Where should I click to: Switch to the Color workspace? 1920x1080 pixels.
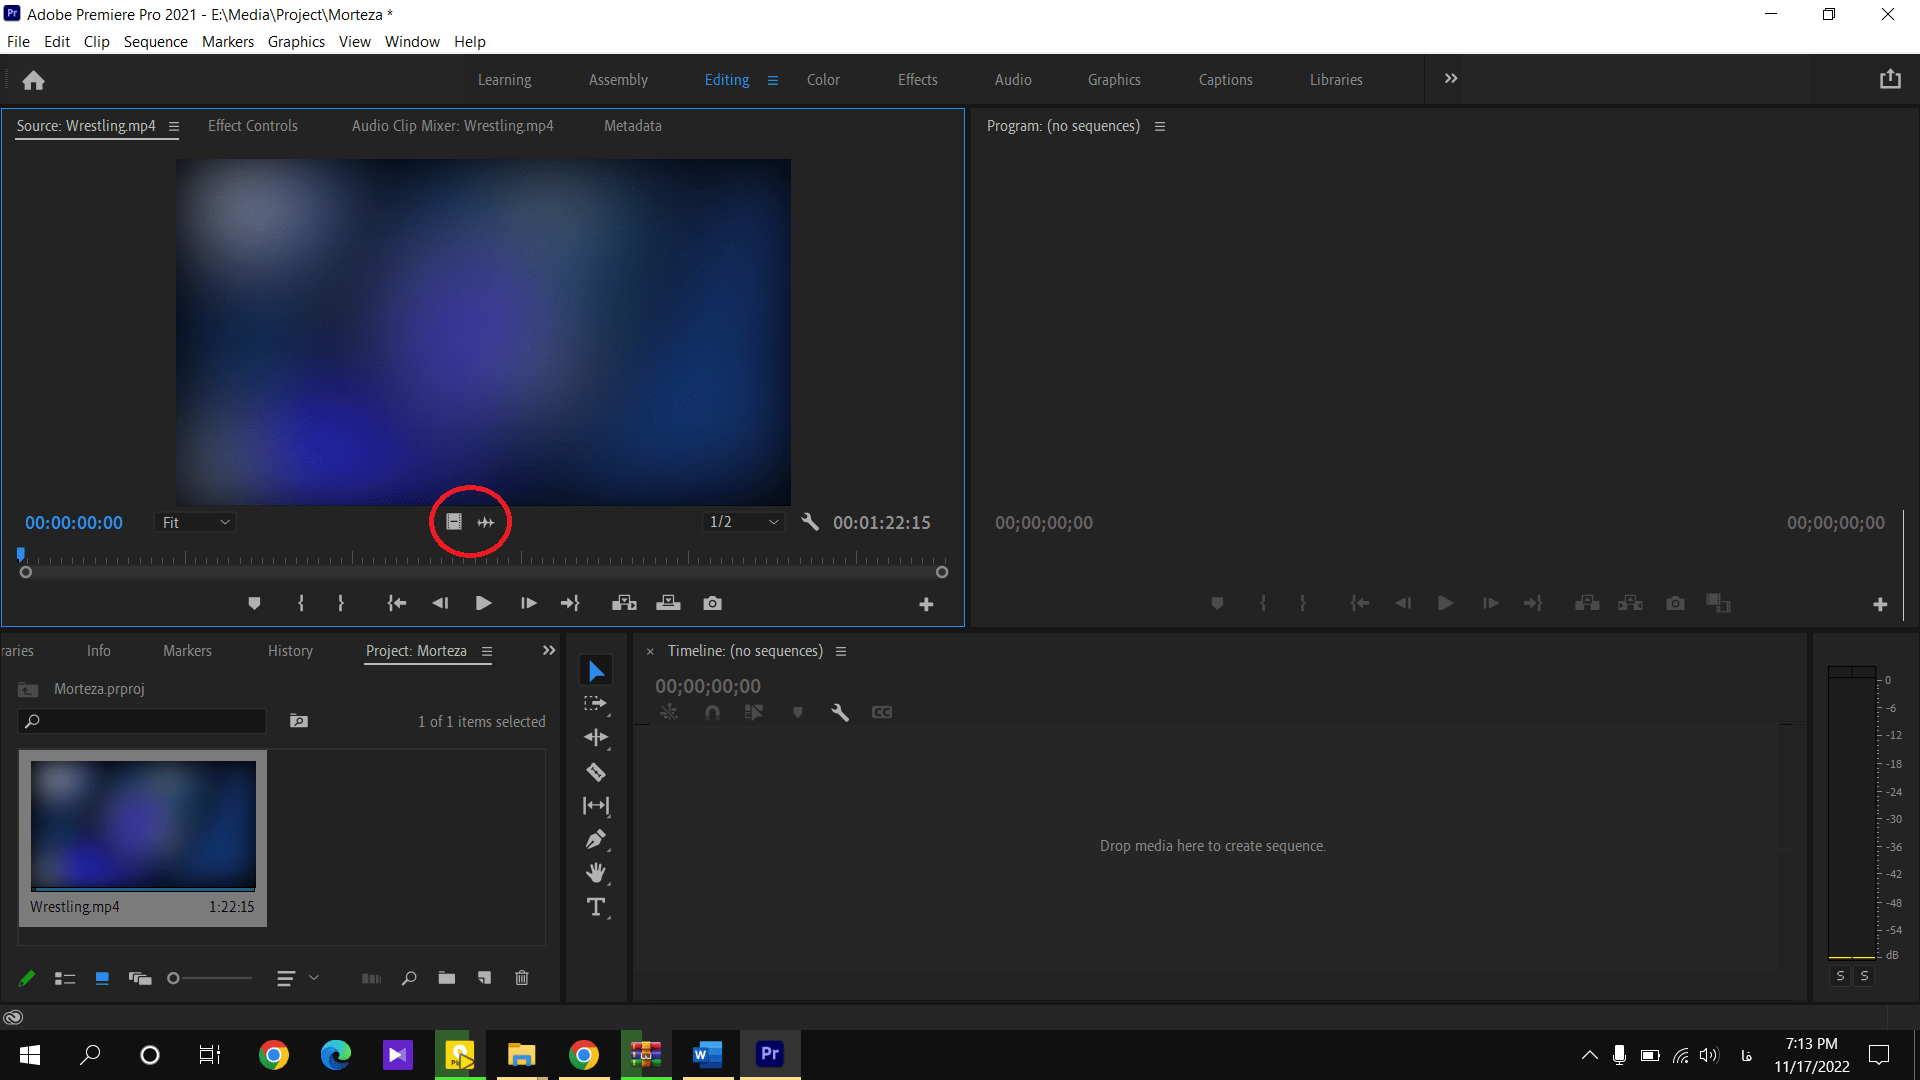(823, 79)
